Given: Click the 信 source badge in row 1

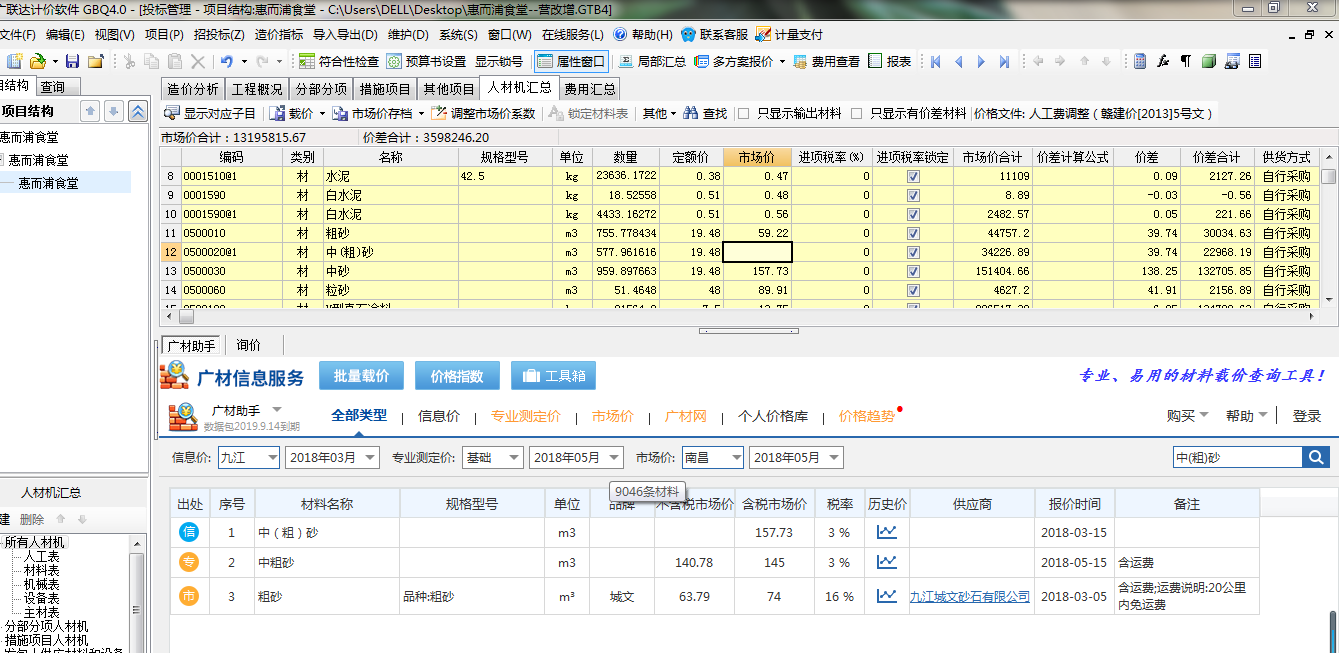Looking at the screenshot, I should point(189,532).
